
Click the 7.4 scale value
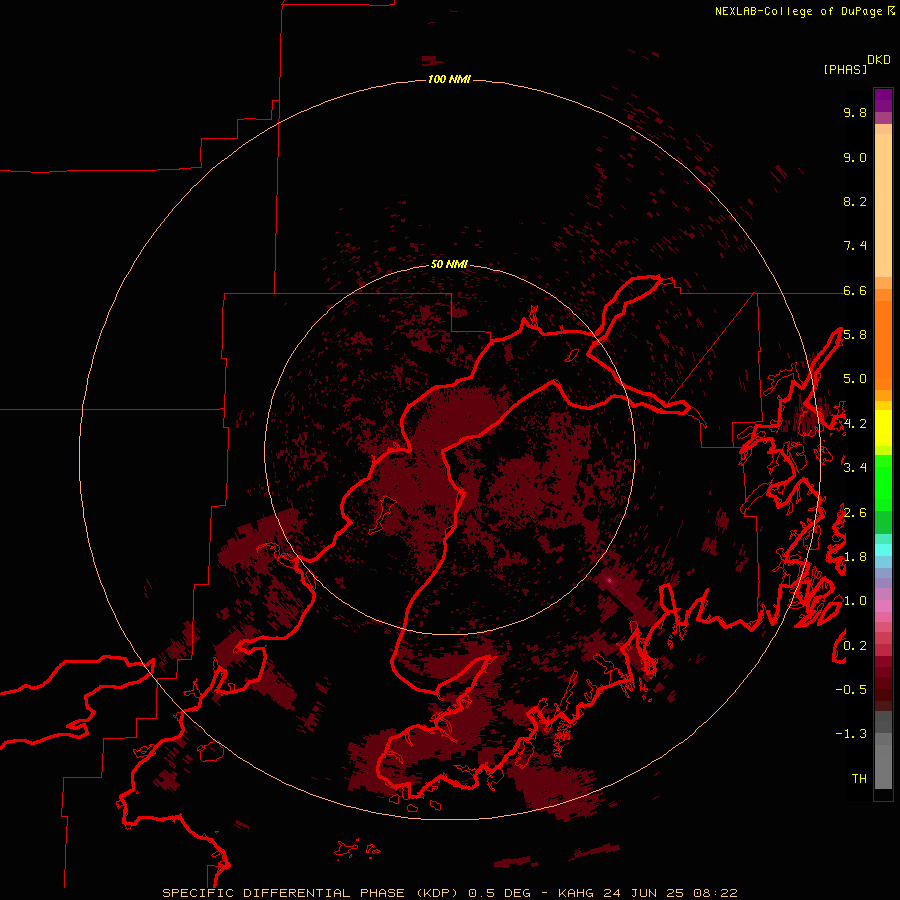click(x=855, y=246)
